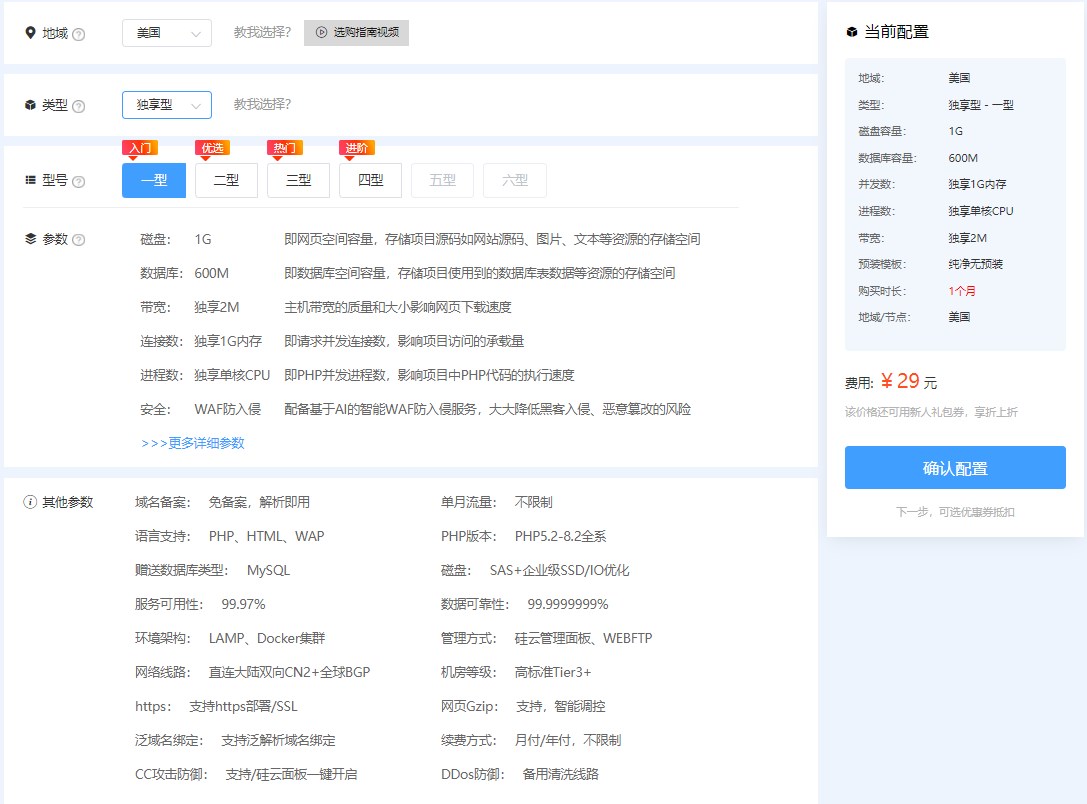Click the info icon beside 其他参数

[30, 502]
